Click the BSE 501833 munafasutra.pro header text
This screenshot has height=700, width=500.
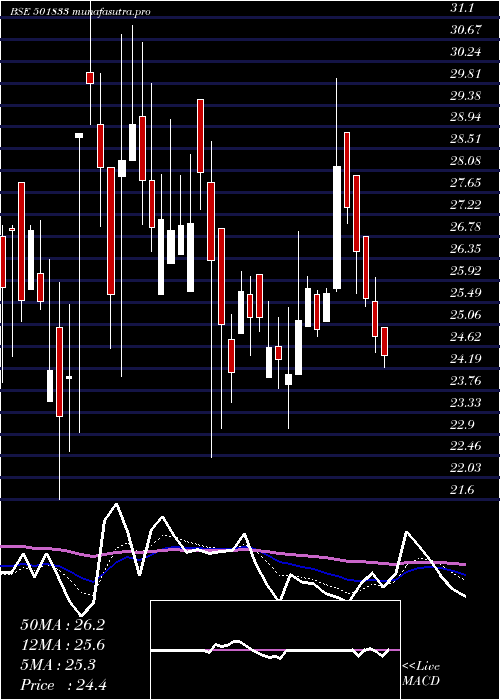80,12
